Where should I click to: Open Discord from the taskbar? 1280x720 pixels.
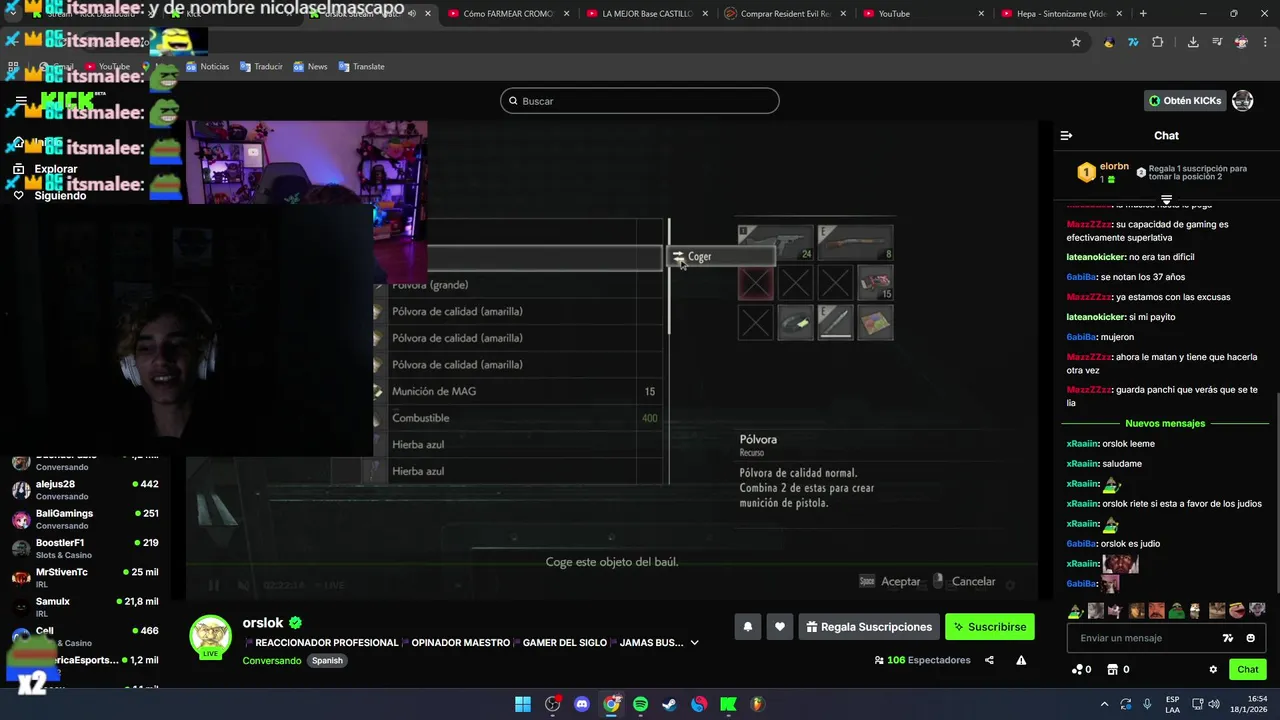[x=582, y=704]
